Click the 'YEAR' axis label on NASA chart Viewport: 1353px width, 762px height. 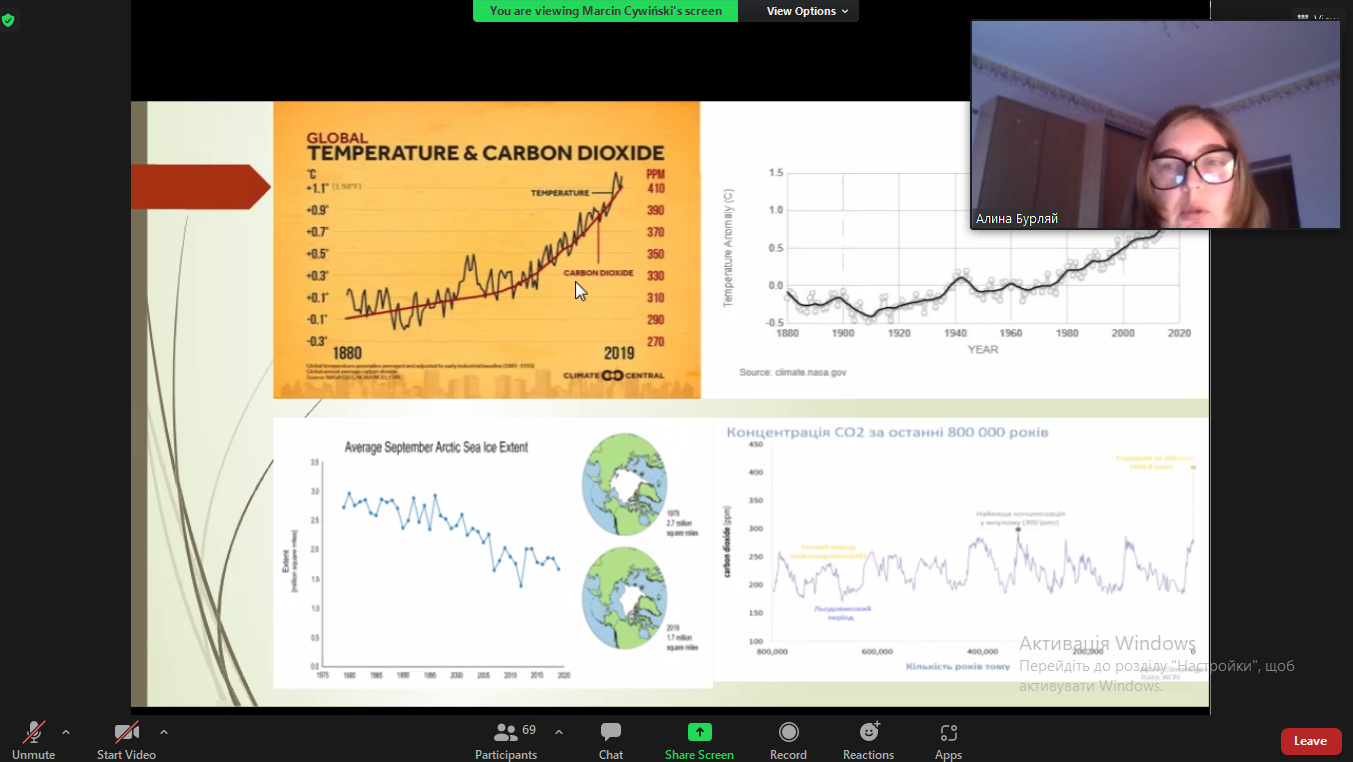pos(982,349)
